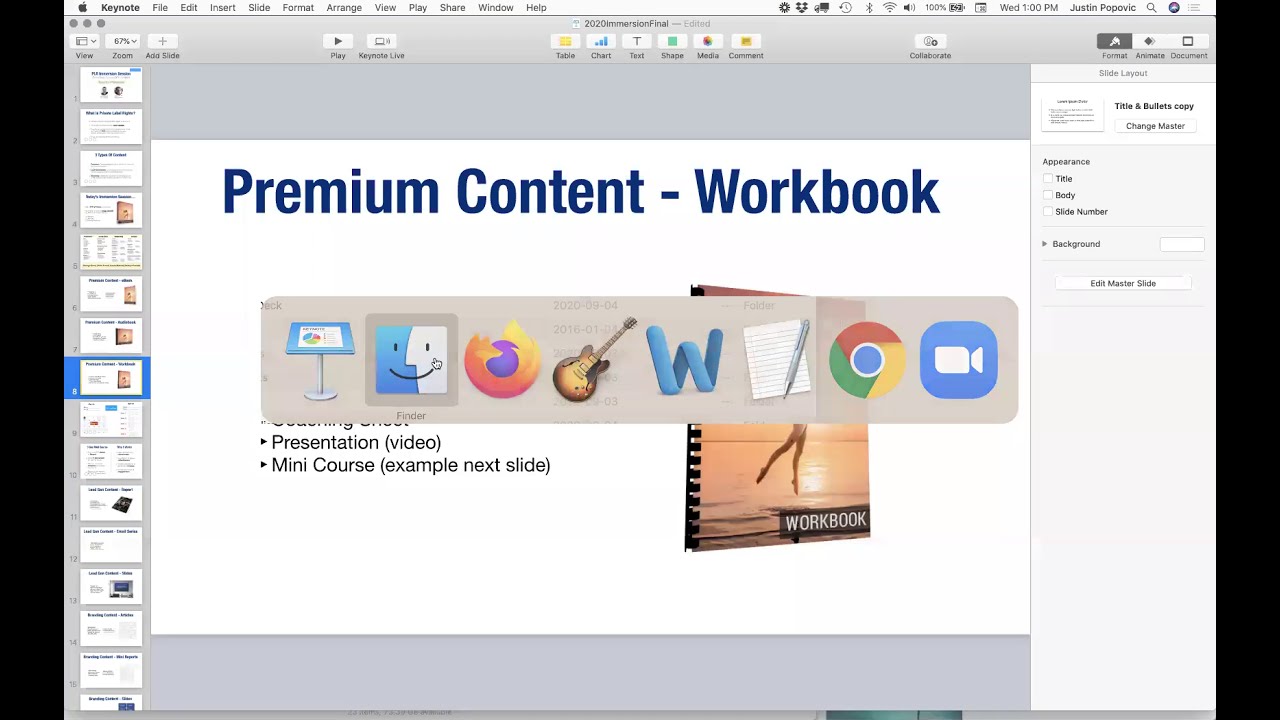Open the Share menu
This screenshot has height=720, width=1280.
pyautogui.click(x=452, y=7)
